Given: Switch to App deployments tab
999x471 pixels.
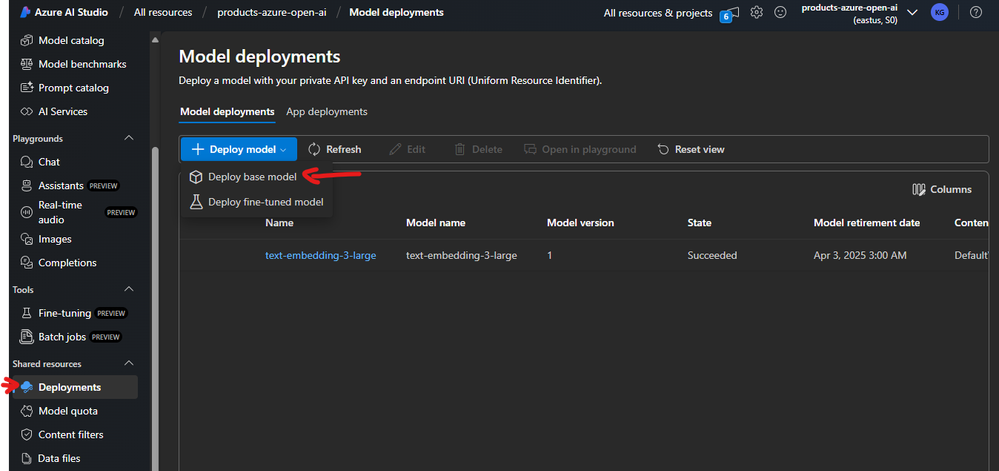Looking at the screenshot, I should 327,112.
